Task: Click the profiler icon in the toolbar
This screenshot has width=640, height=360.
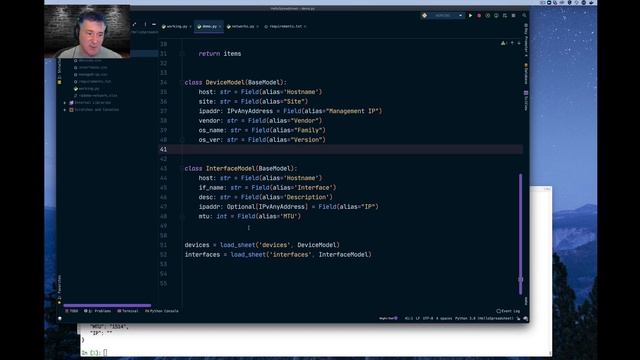Action: tap(496, 16)
